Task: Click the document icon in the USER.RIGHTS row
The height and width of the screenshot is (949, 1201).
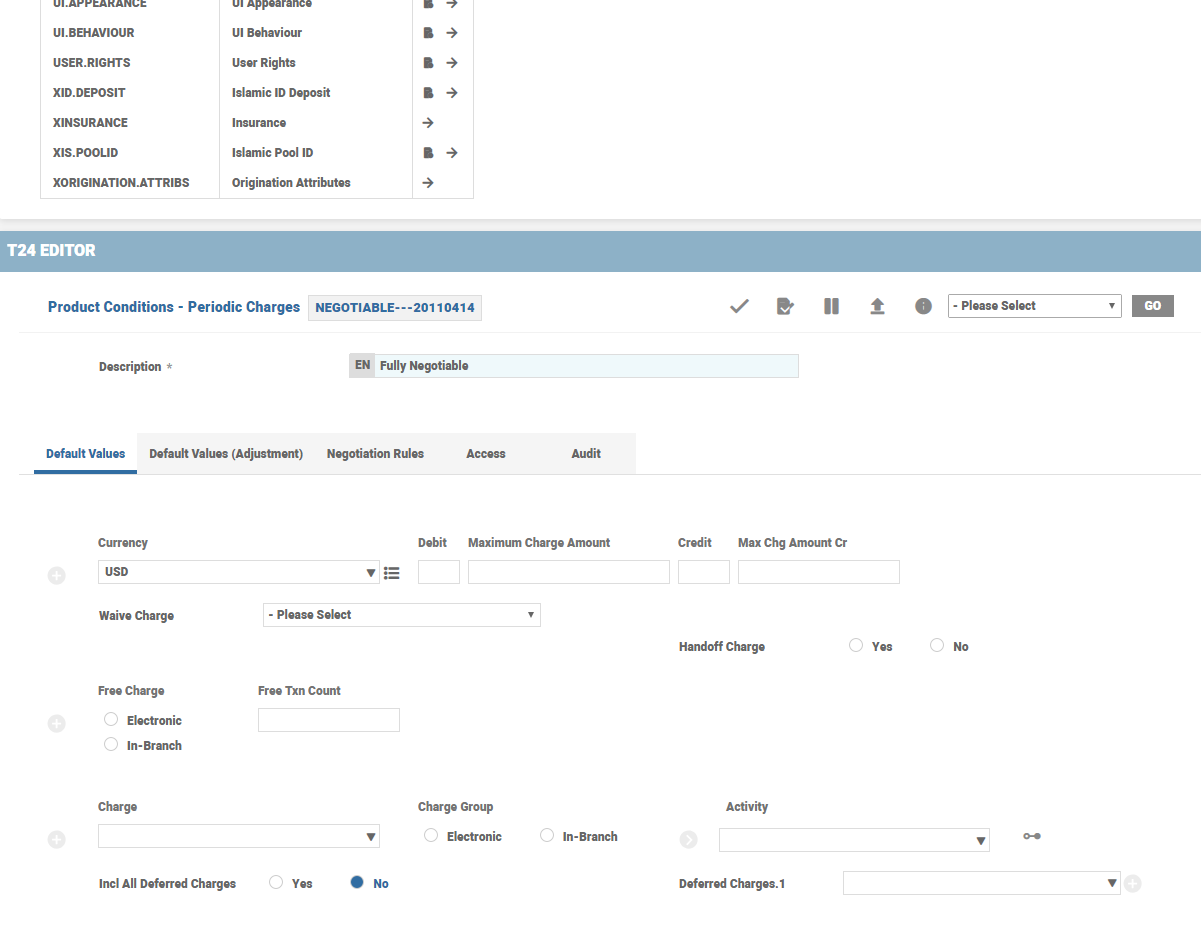Action: [x=428, y=63]
